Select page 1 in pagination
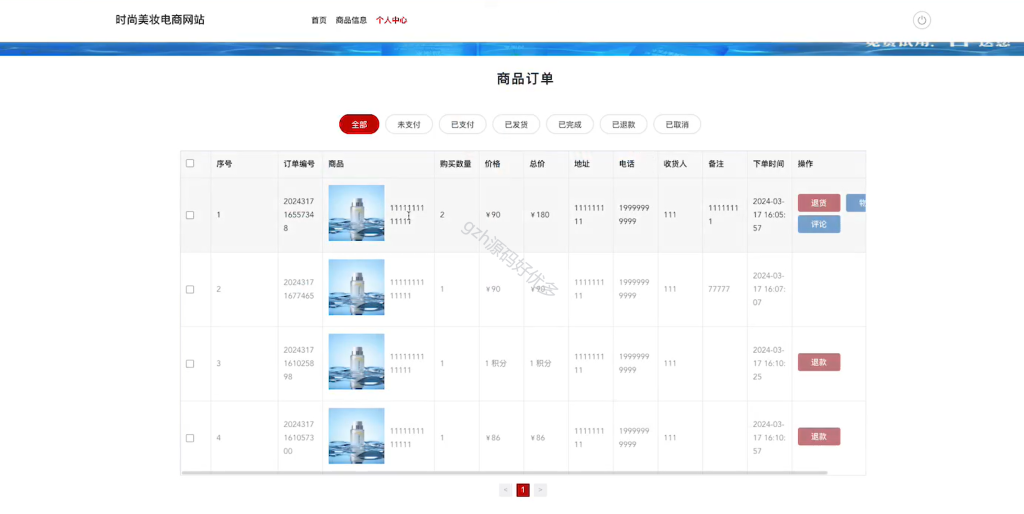 point(523,490)
